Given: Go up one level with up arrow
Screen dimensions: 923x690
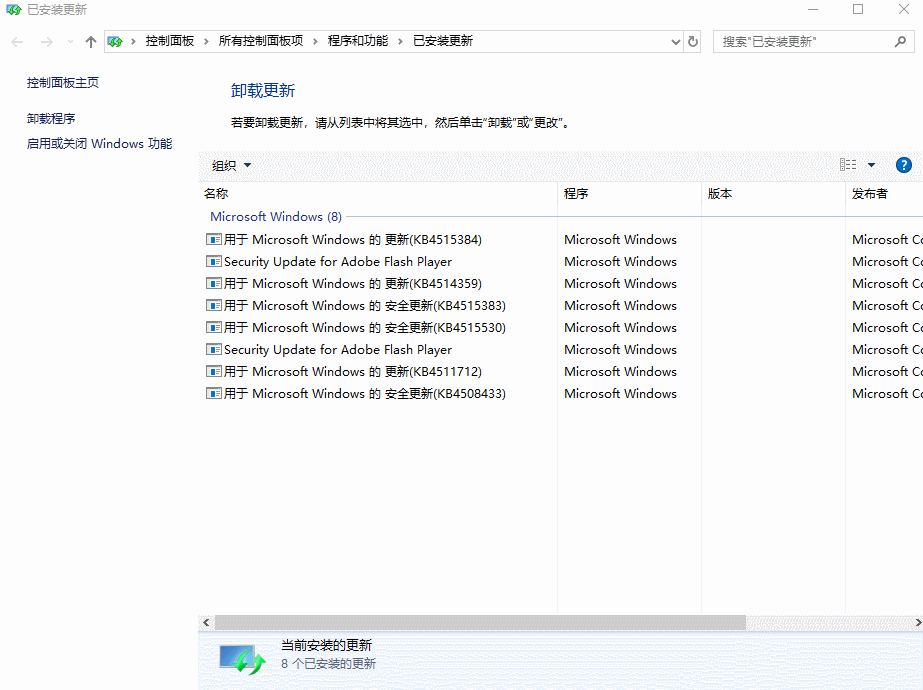Looking at the screenshot, I should tap(90, 42).
